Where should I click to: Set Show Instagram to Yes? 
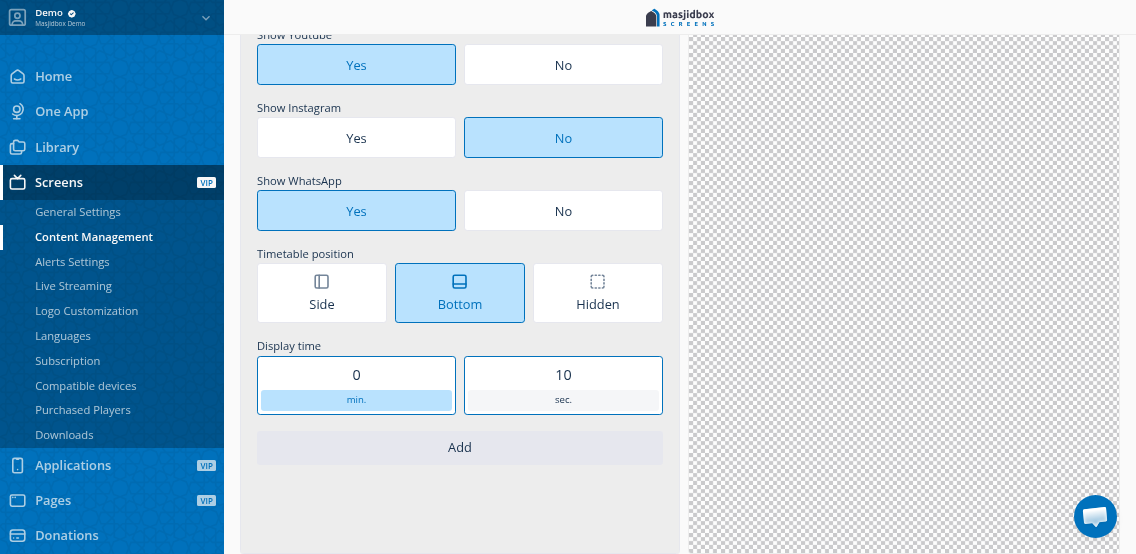coord(356,138)
